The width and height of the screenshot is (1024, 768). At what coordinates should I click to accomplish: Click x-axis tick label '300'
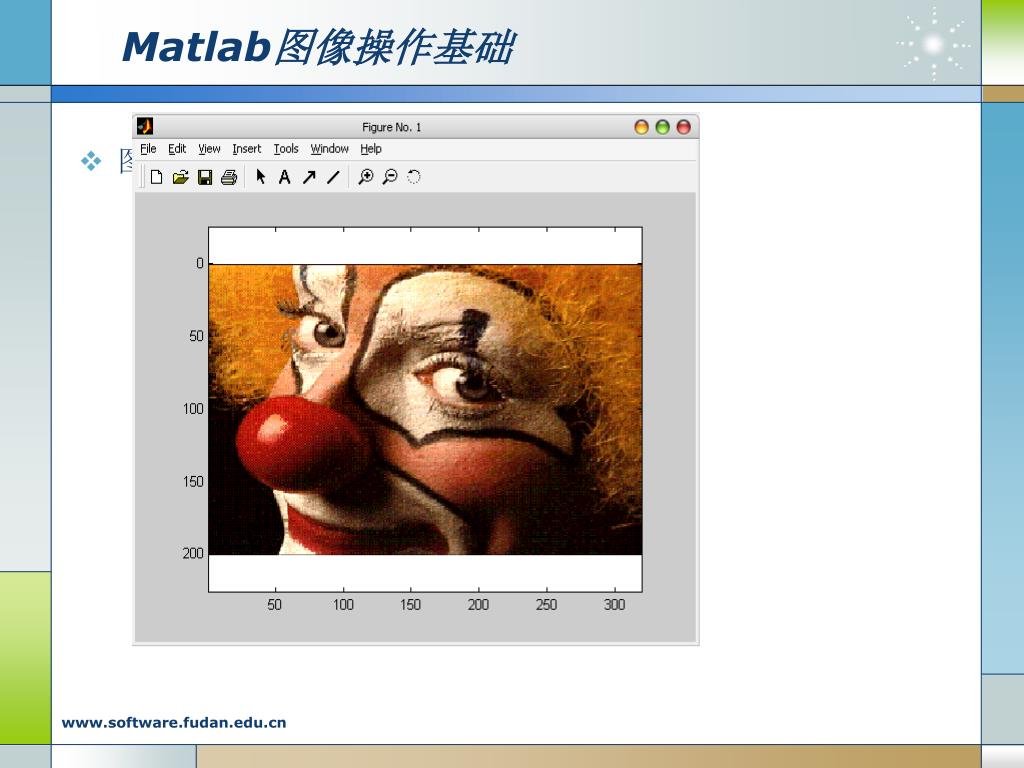click(x=615, y=605)
